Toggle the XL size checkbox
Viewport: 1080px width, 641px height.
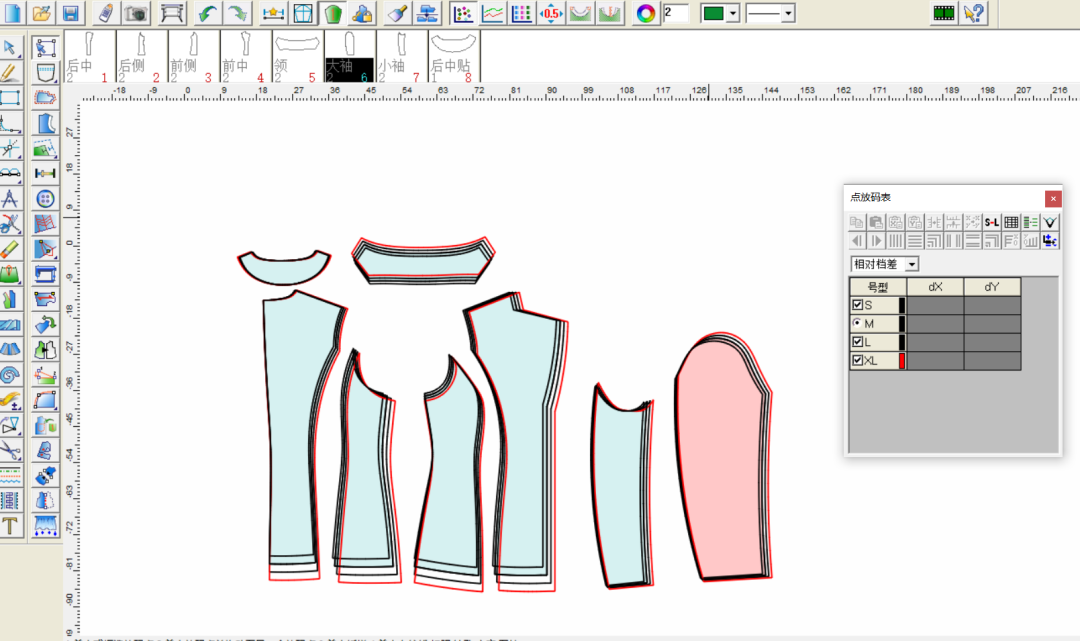pos(857,361)
